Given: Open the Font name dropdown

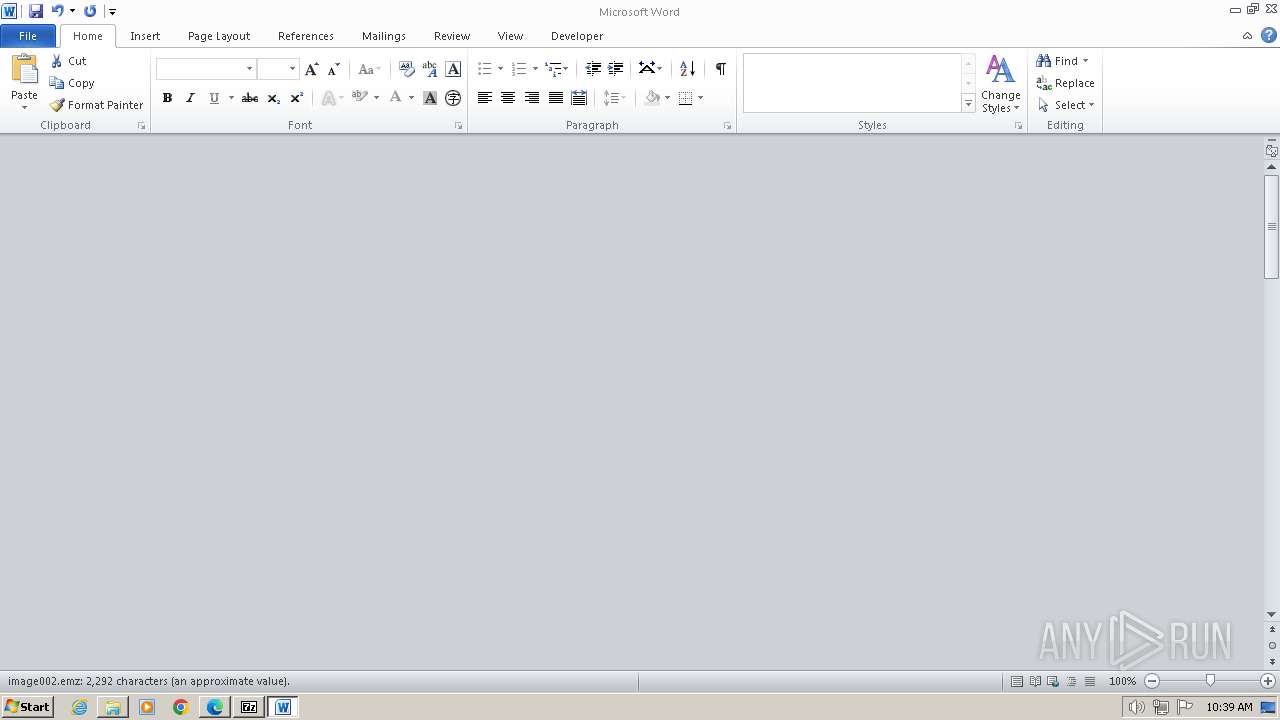Looking at the screenshot, I should coord(249,69).
